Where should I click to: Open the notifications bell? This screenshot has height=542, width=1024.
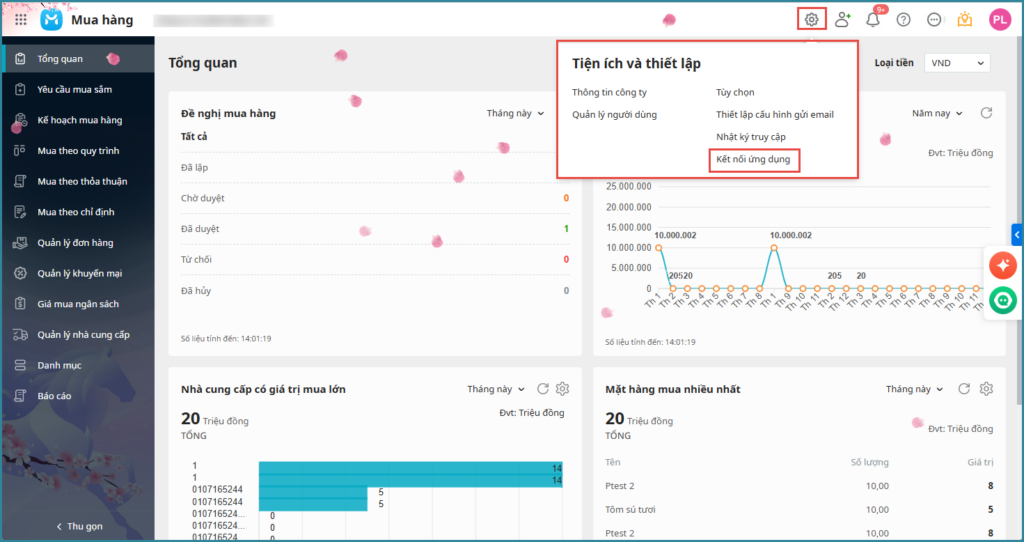872,20
